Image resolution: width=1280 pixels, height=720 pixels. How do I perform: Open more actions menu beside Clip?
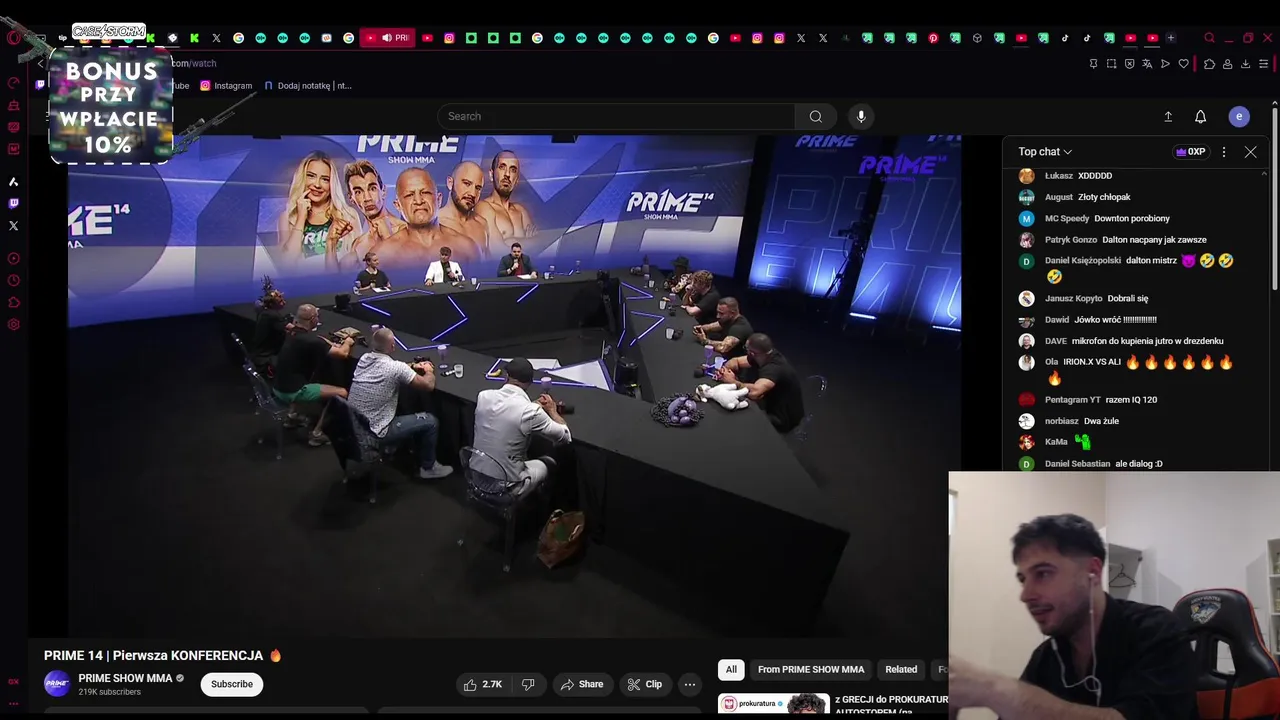689,684
